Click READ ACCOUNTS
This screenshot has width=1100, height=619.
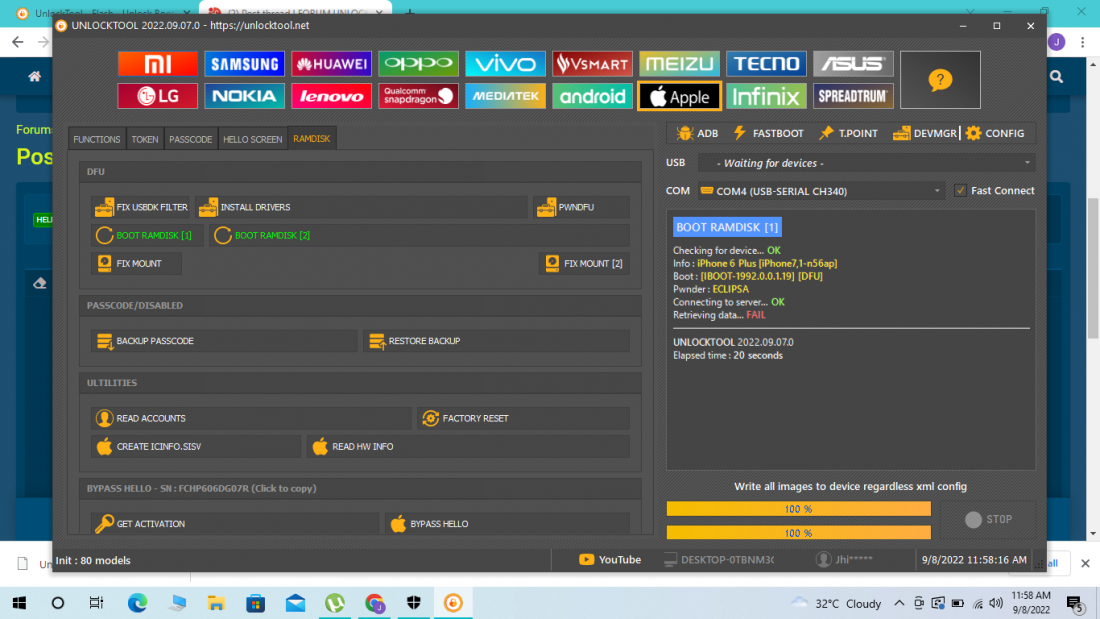(250, 418)
